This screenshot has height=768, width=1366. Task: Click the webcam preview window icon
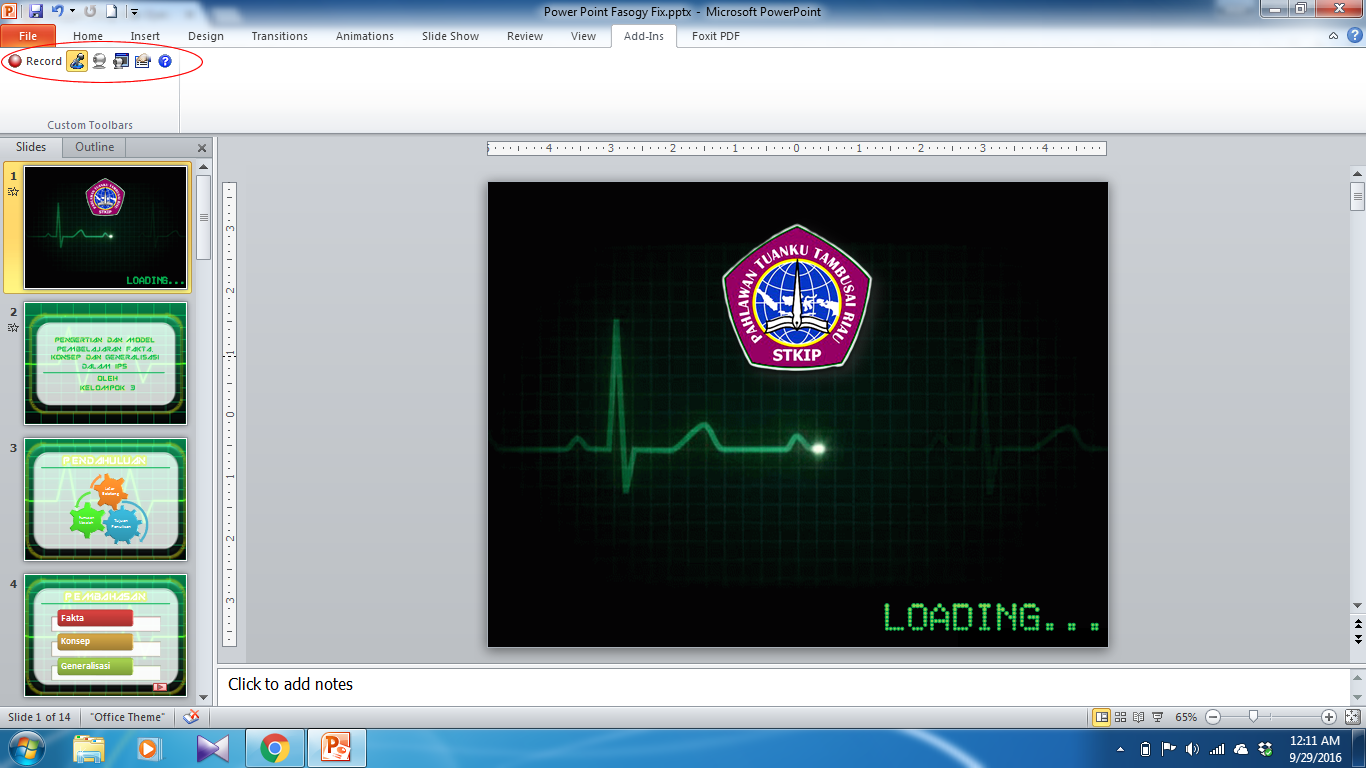tap(121, 61)
